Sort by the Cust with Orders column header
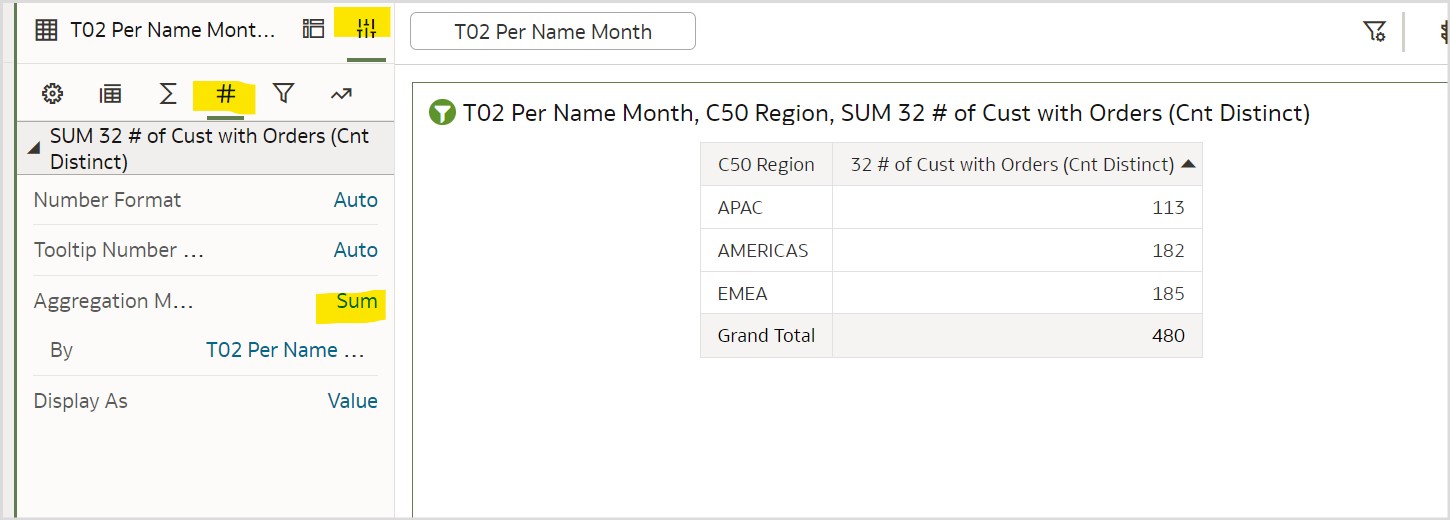Viewport: 1450px width, 520px height. 1012,165
